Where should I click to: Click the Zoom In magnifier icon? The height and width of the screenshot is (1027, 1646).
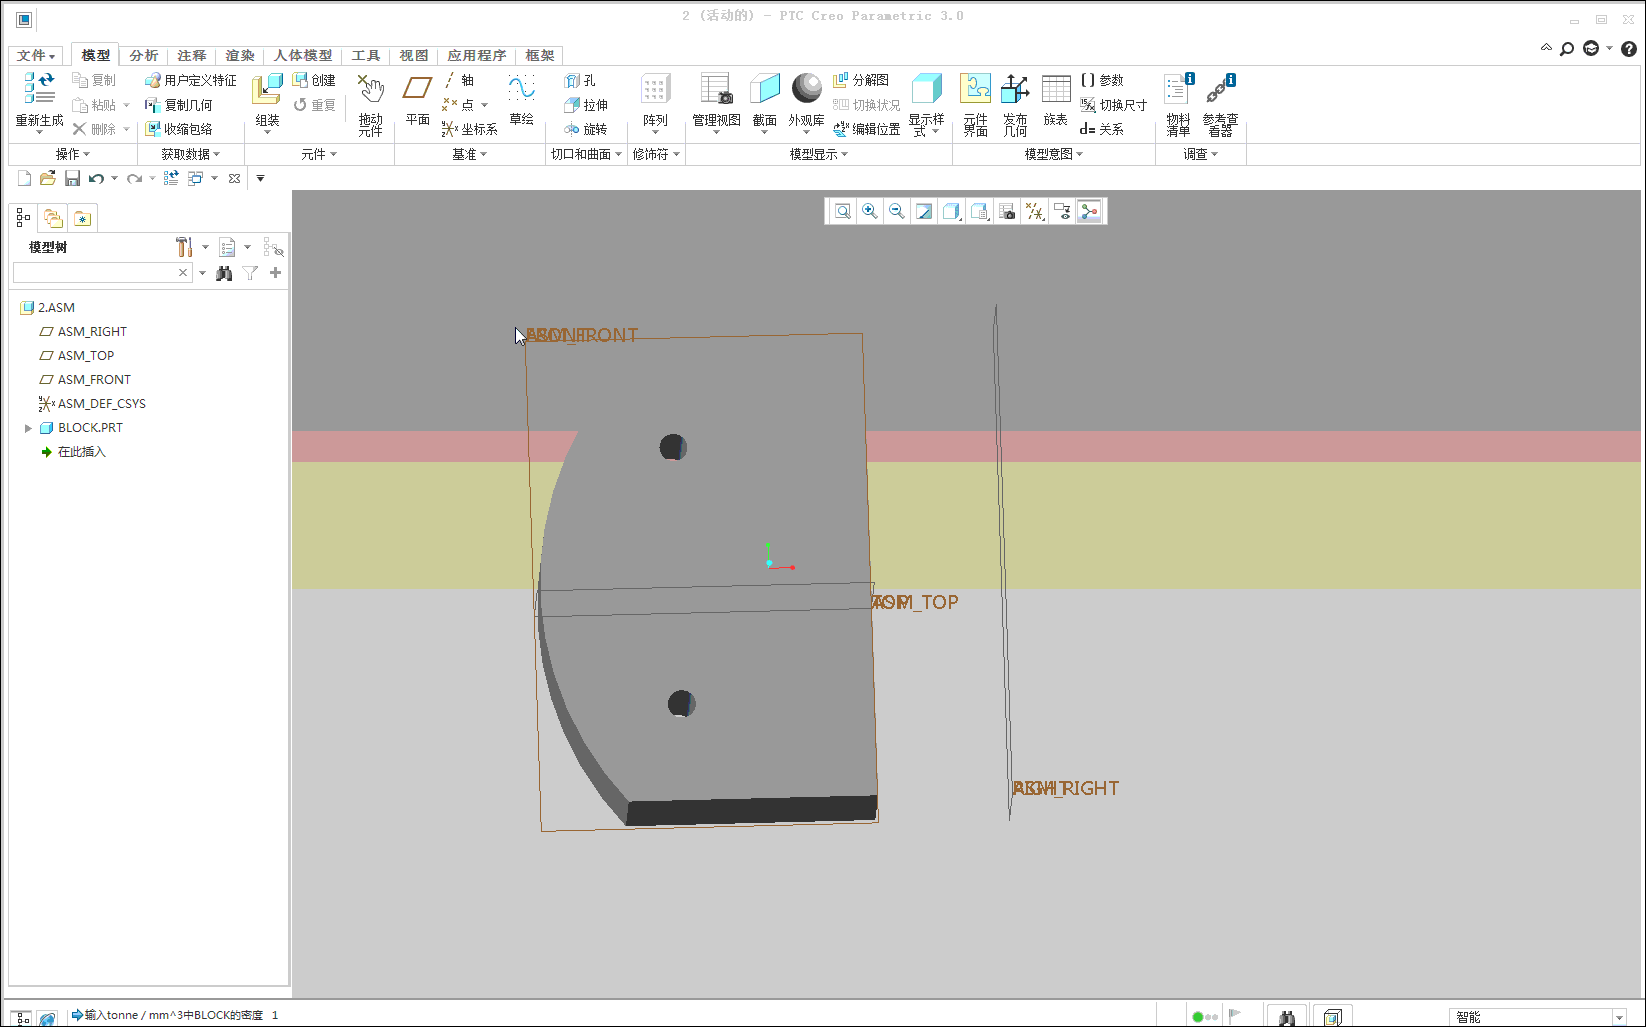point(870,211)
